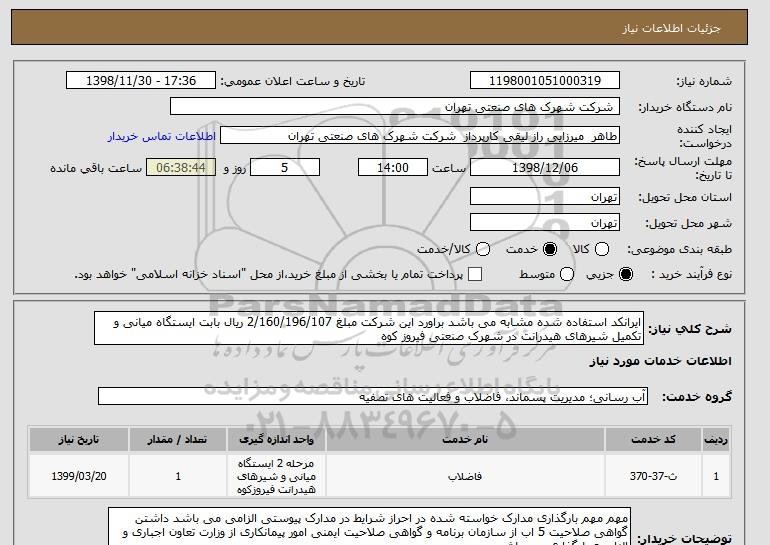
Task: Click the نام خدمت column header
Action: pos(465,439)
